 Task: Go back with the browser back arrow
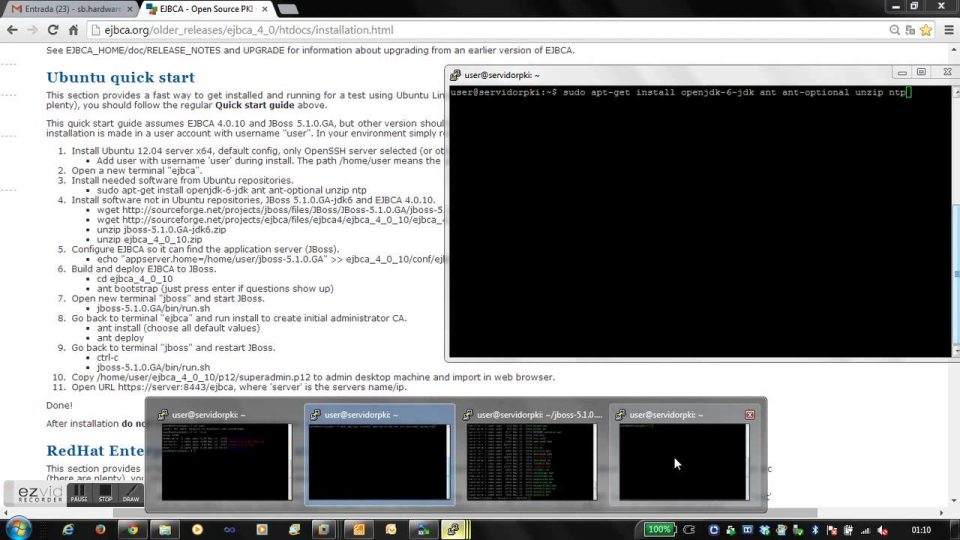pyautogui.click(x=12, y=30)
